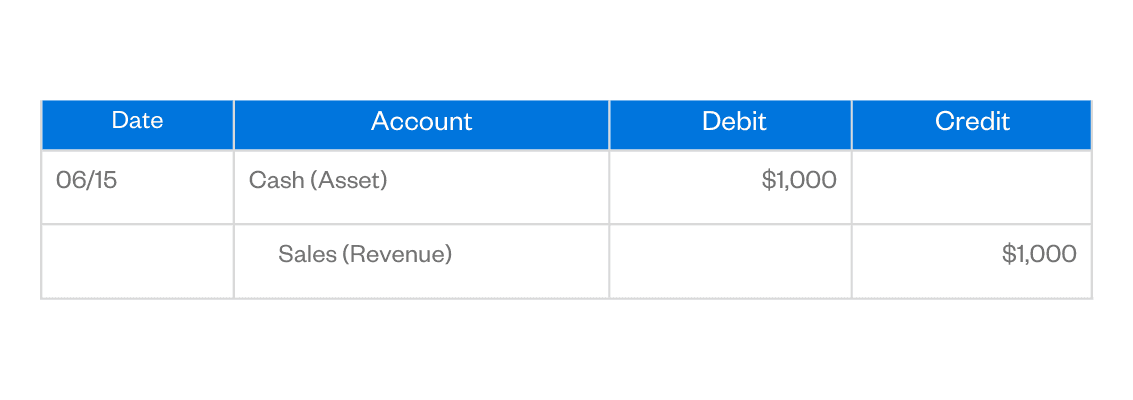
Task: Select the empty credit cell in Cash row
Action: click(x=971, y=186)
